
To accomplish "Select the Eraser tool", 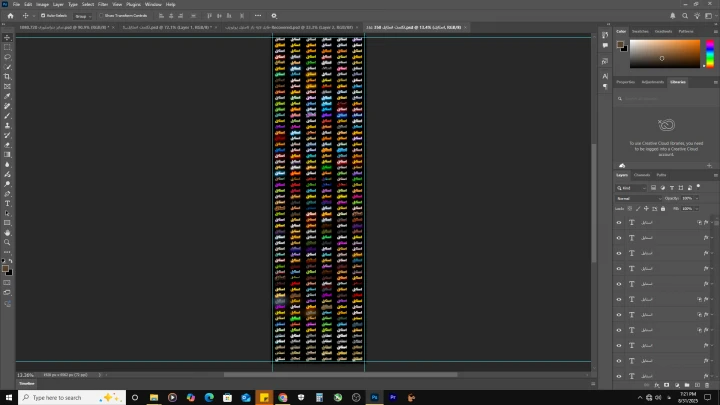I will 7,145.
